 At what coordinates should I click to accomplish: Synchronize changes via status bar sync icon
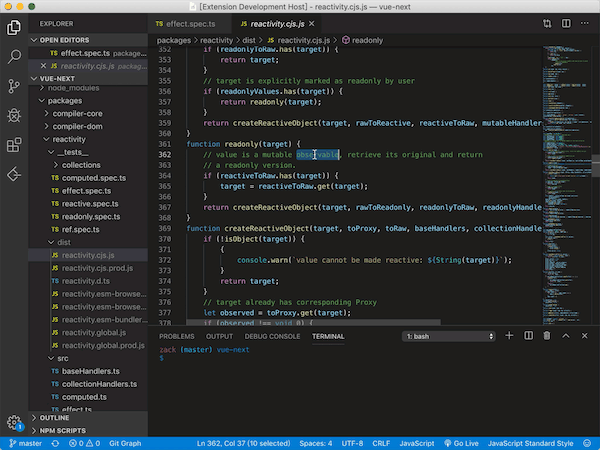[x=55, y=443]
